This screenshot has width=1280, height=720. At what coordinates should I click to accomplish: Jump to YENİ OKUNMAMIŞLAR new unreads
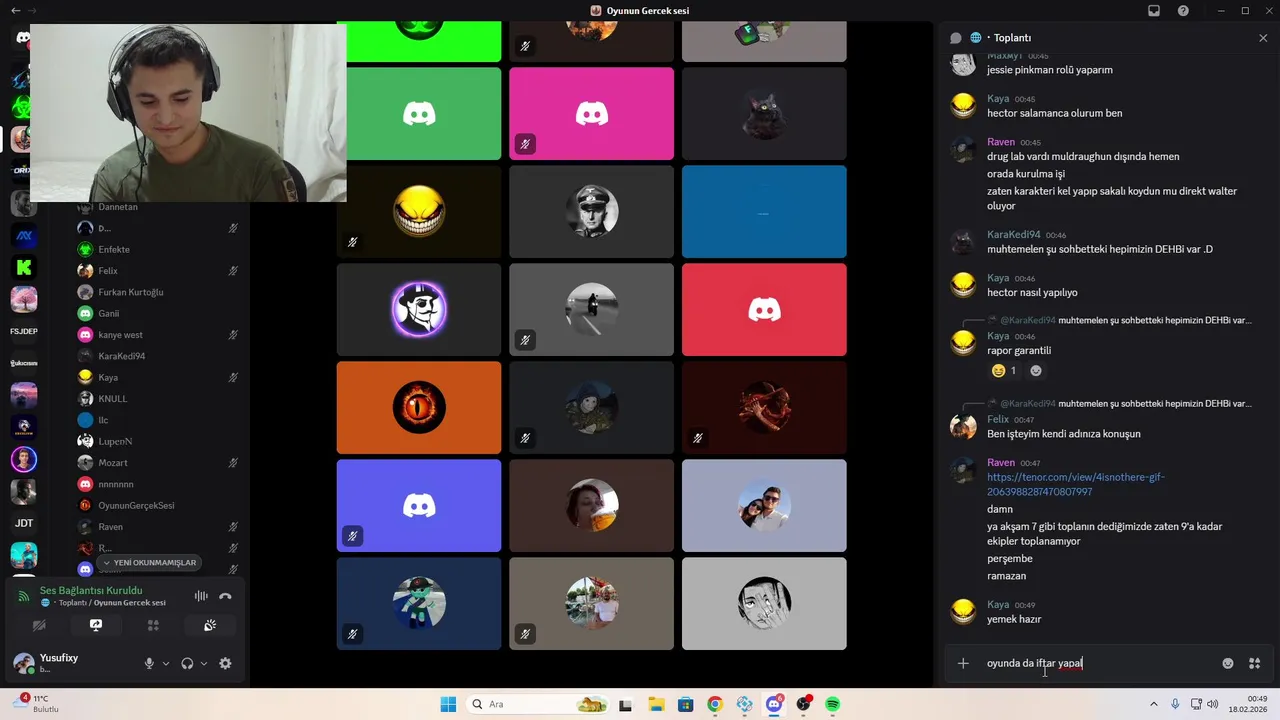click(149, 563)
